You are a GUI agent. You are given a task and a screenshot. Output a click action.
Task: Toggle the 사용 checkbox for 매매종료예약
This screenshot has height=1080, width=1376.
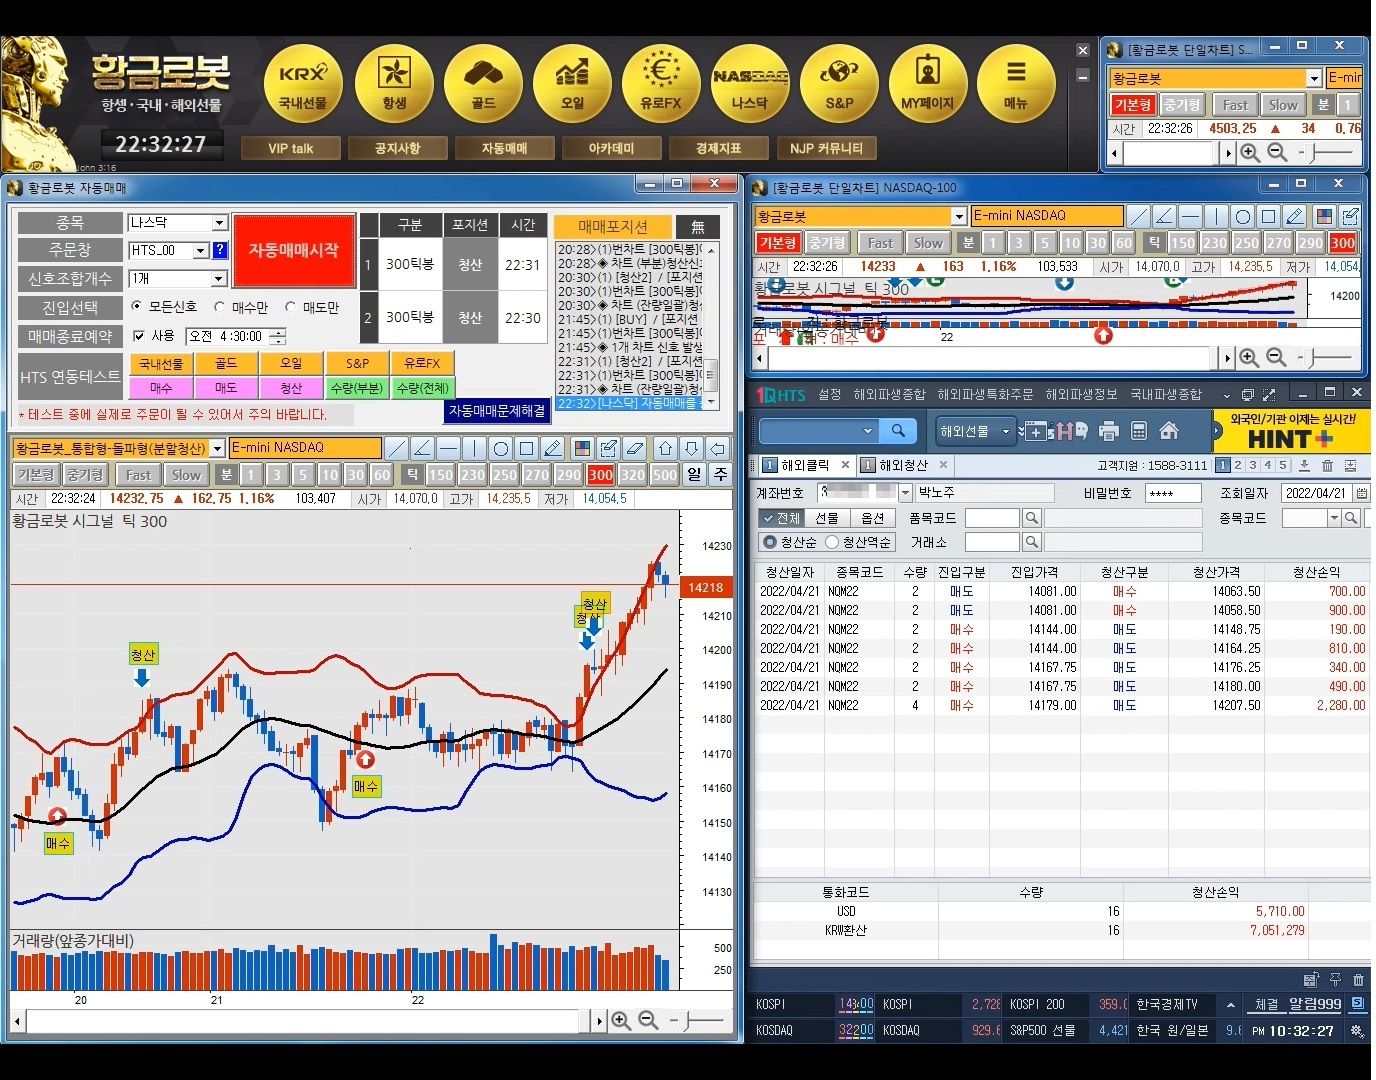click(139, 336)
